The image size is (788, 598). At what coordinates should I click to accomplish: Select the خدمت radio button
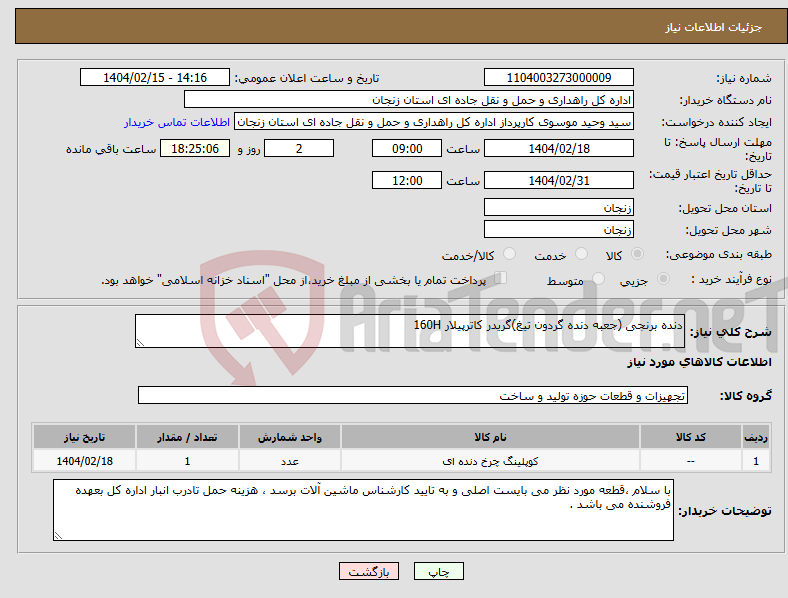(581, 254)
